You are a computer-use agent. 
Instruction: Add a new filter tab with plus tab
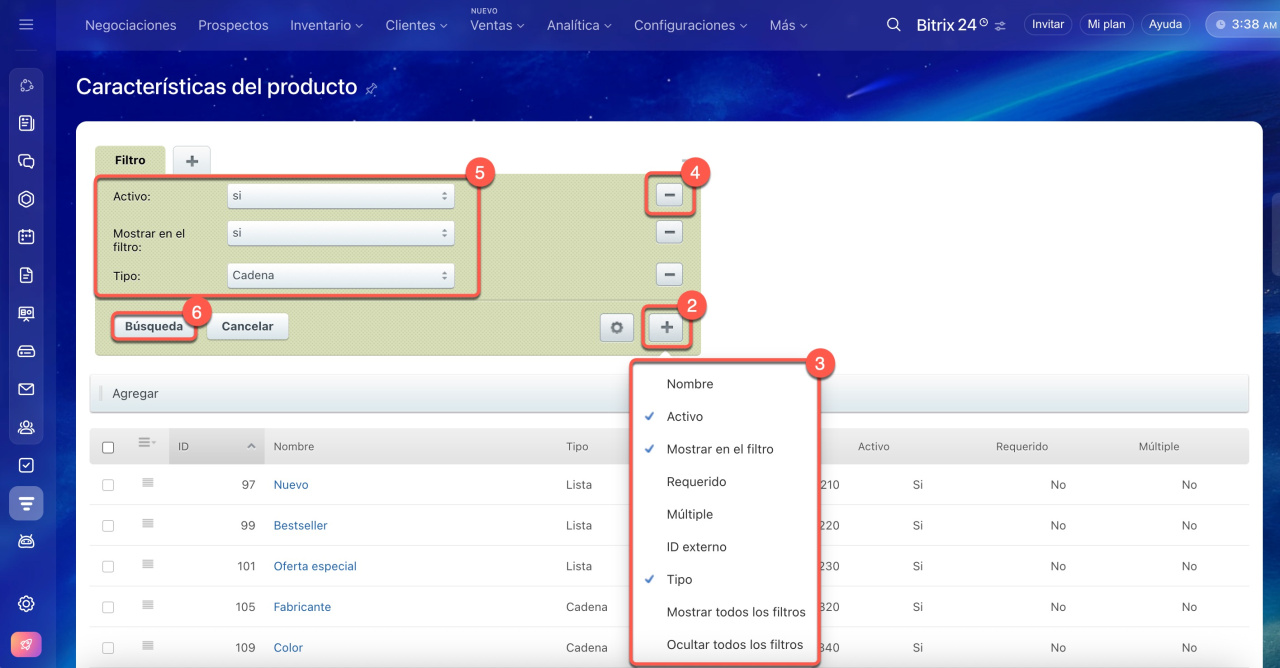point(192,160)
